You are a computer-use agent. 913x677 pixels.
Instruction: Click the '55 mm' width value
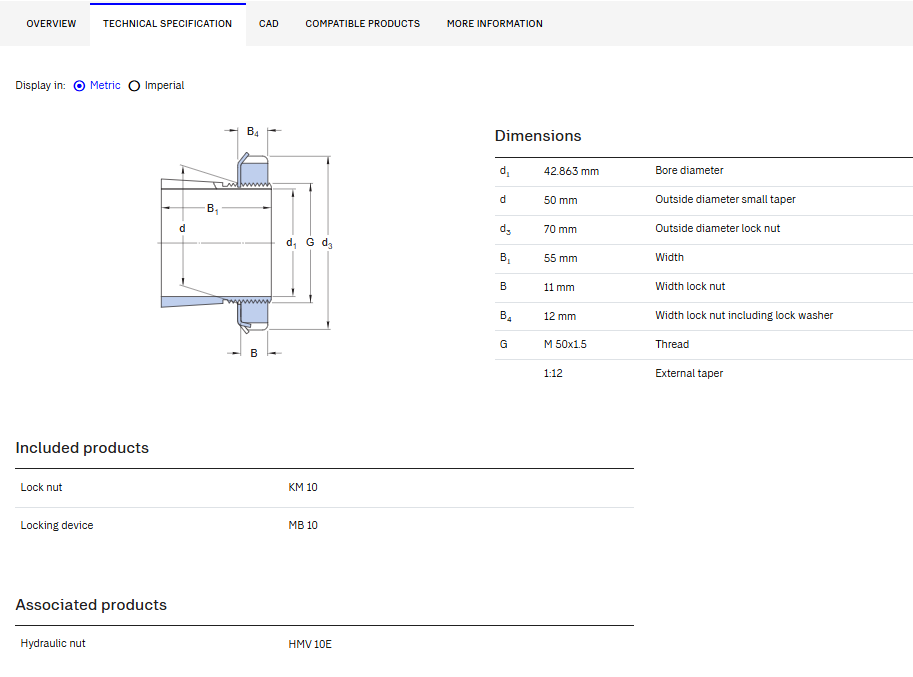click(x=560, y=258)
